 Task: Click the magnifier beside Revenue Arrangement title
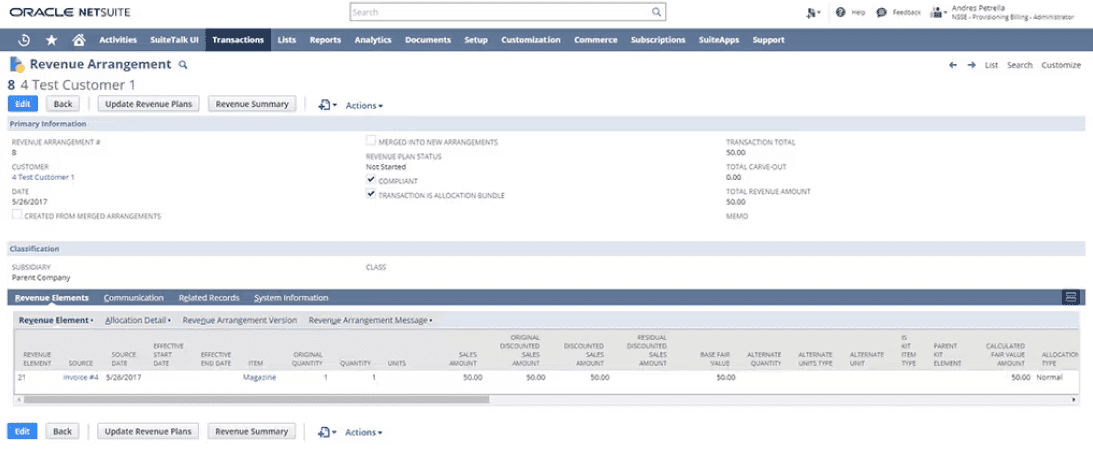click(x=182, y=65)
